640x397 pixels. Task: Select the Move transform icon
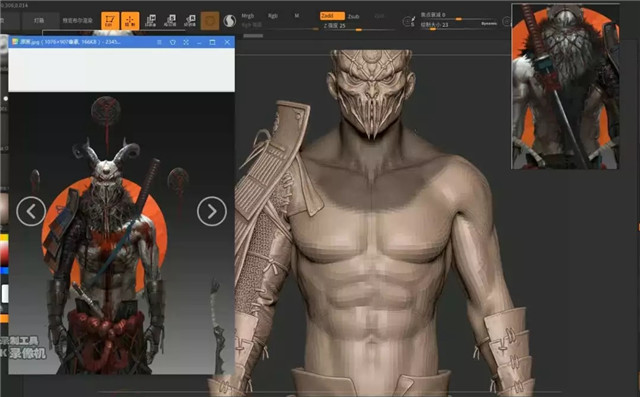click(151, 21)
